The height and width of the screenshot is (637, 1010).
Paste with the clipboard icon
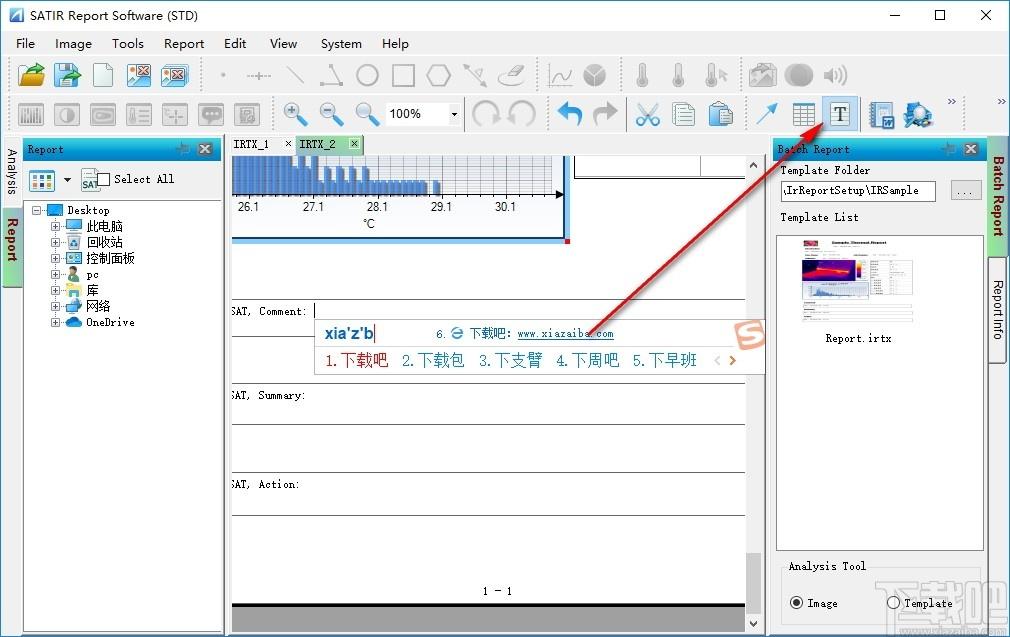tap(720, 115)
